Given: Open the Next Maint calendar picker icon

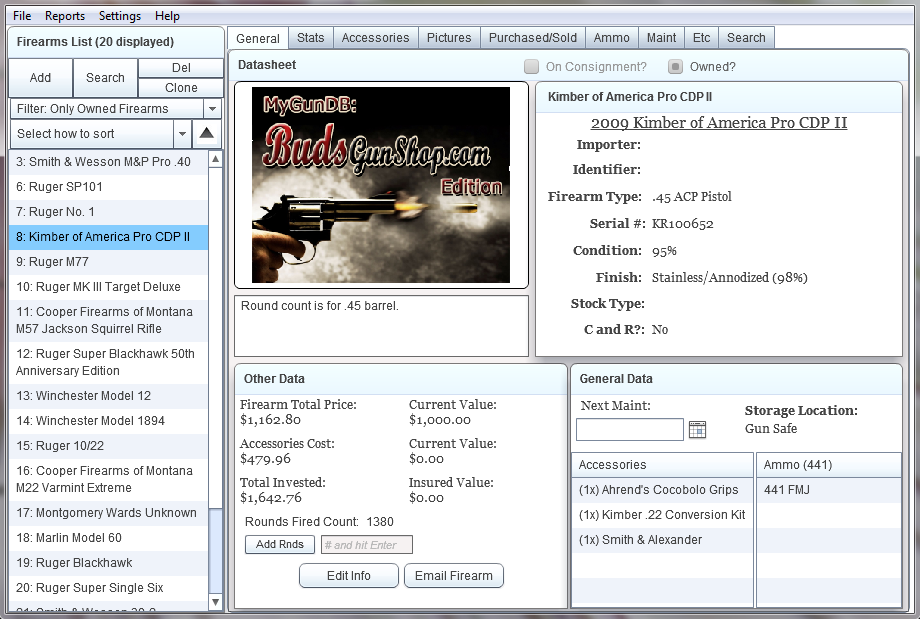Looking at the screenshot, I should click(x=697, y=429).
